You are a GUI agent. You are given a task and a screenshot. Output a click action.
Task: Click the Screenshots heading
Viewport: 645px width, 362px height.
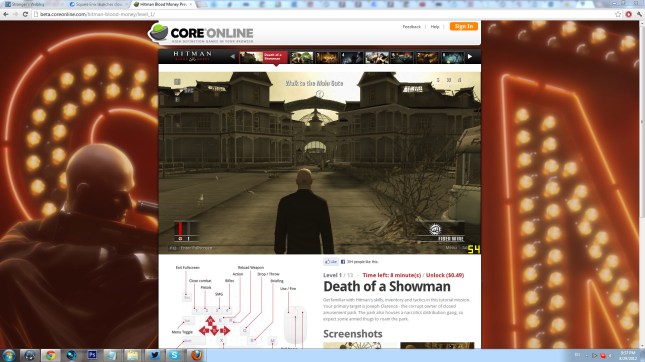point(353,334)
